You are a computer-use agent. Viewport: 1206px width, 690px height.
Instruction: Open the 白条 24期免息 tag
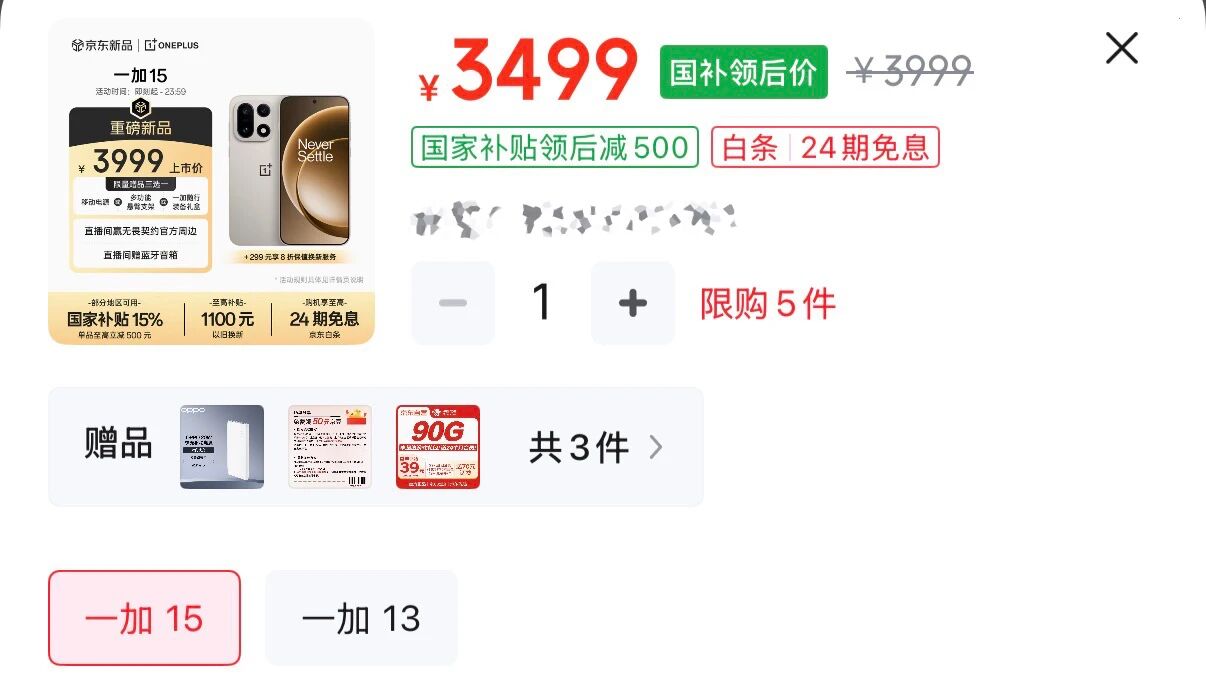pyautogui.click(x=825, y=148)
